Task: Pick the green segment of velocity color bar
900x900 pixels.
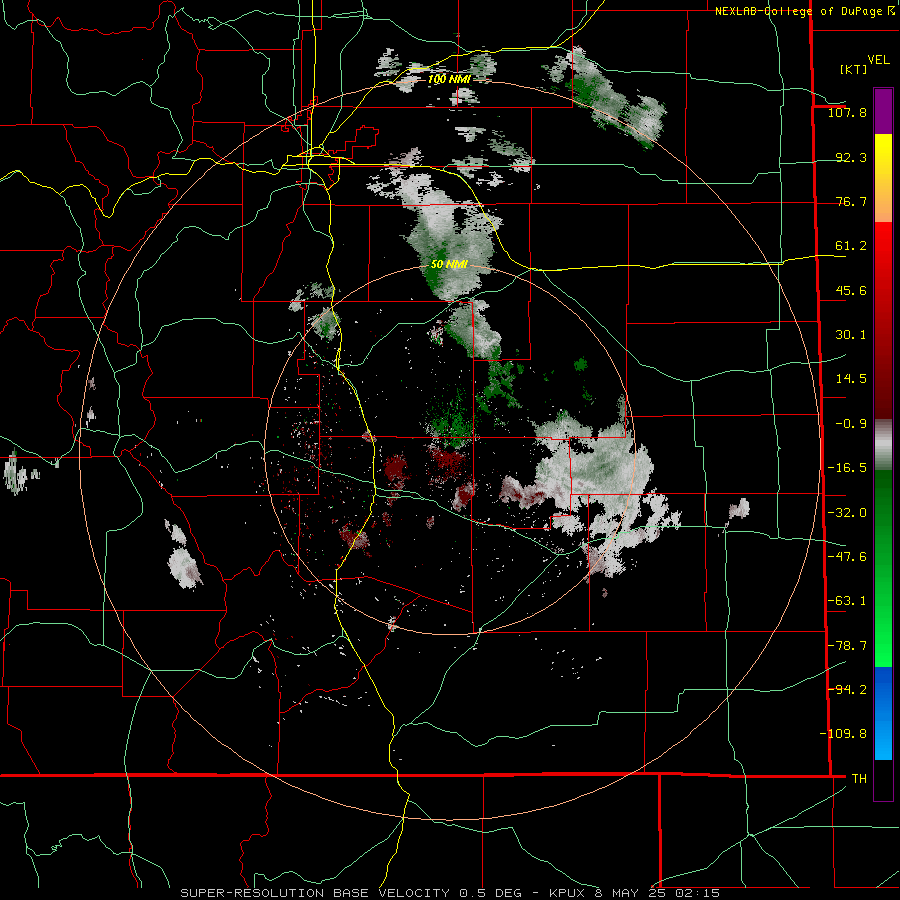Action: pyautogui.click(x=883, y=568)
